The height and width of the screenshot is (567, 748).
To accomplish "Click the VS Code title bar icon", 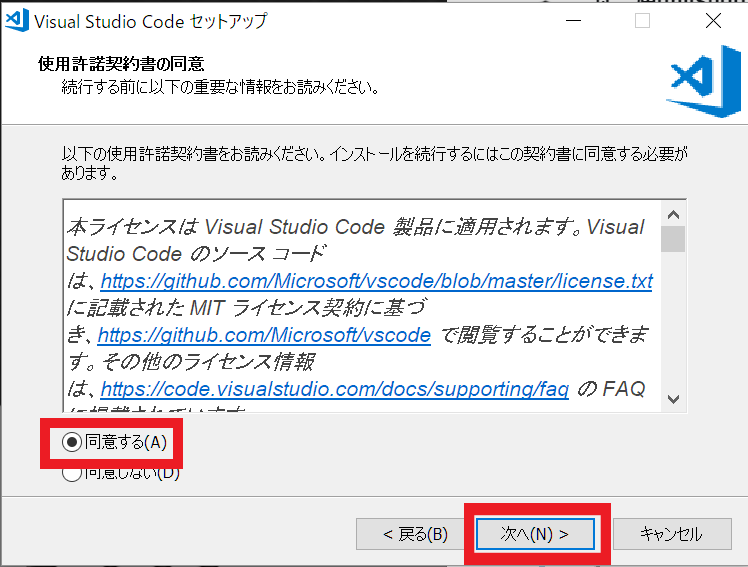I will (17, 21).
